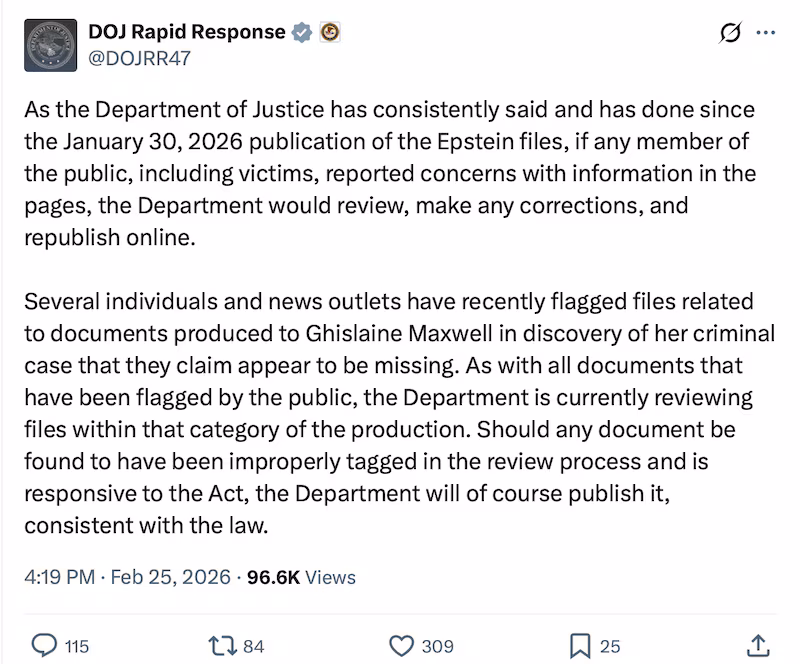Click the reply count showing 115
Screen dimensions: 800x664
point(75,646)
